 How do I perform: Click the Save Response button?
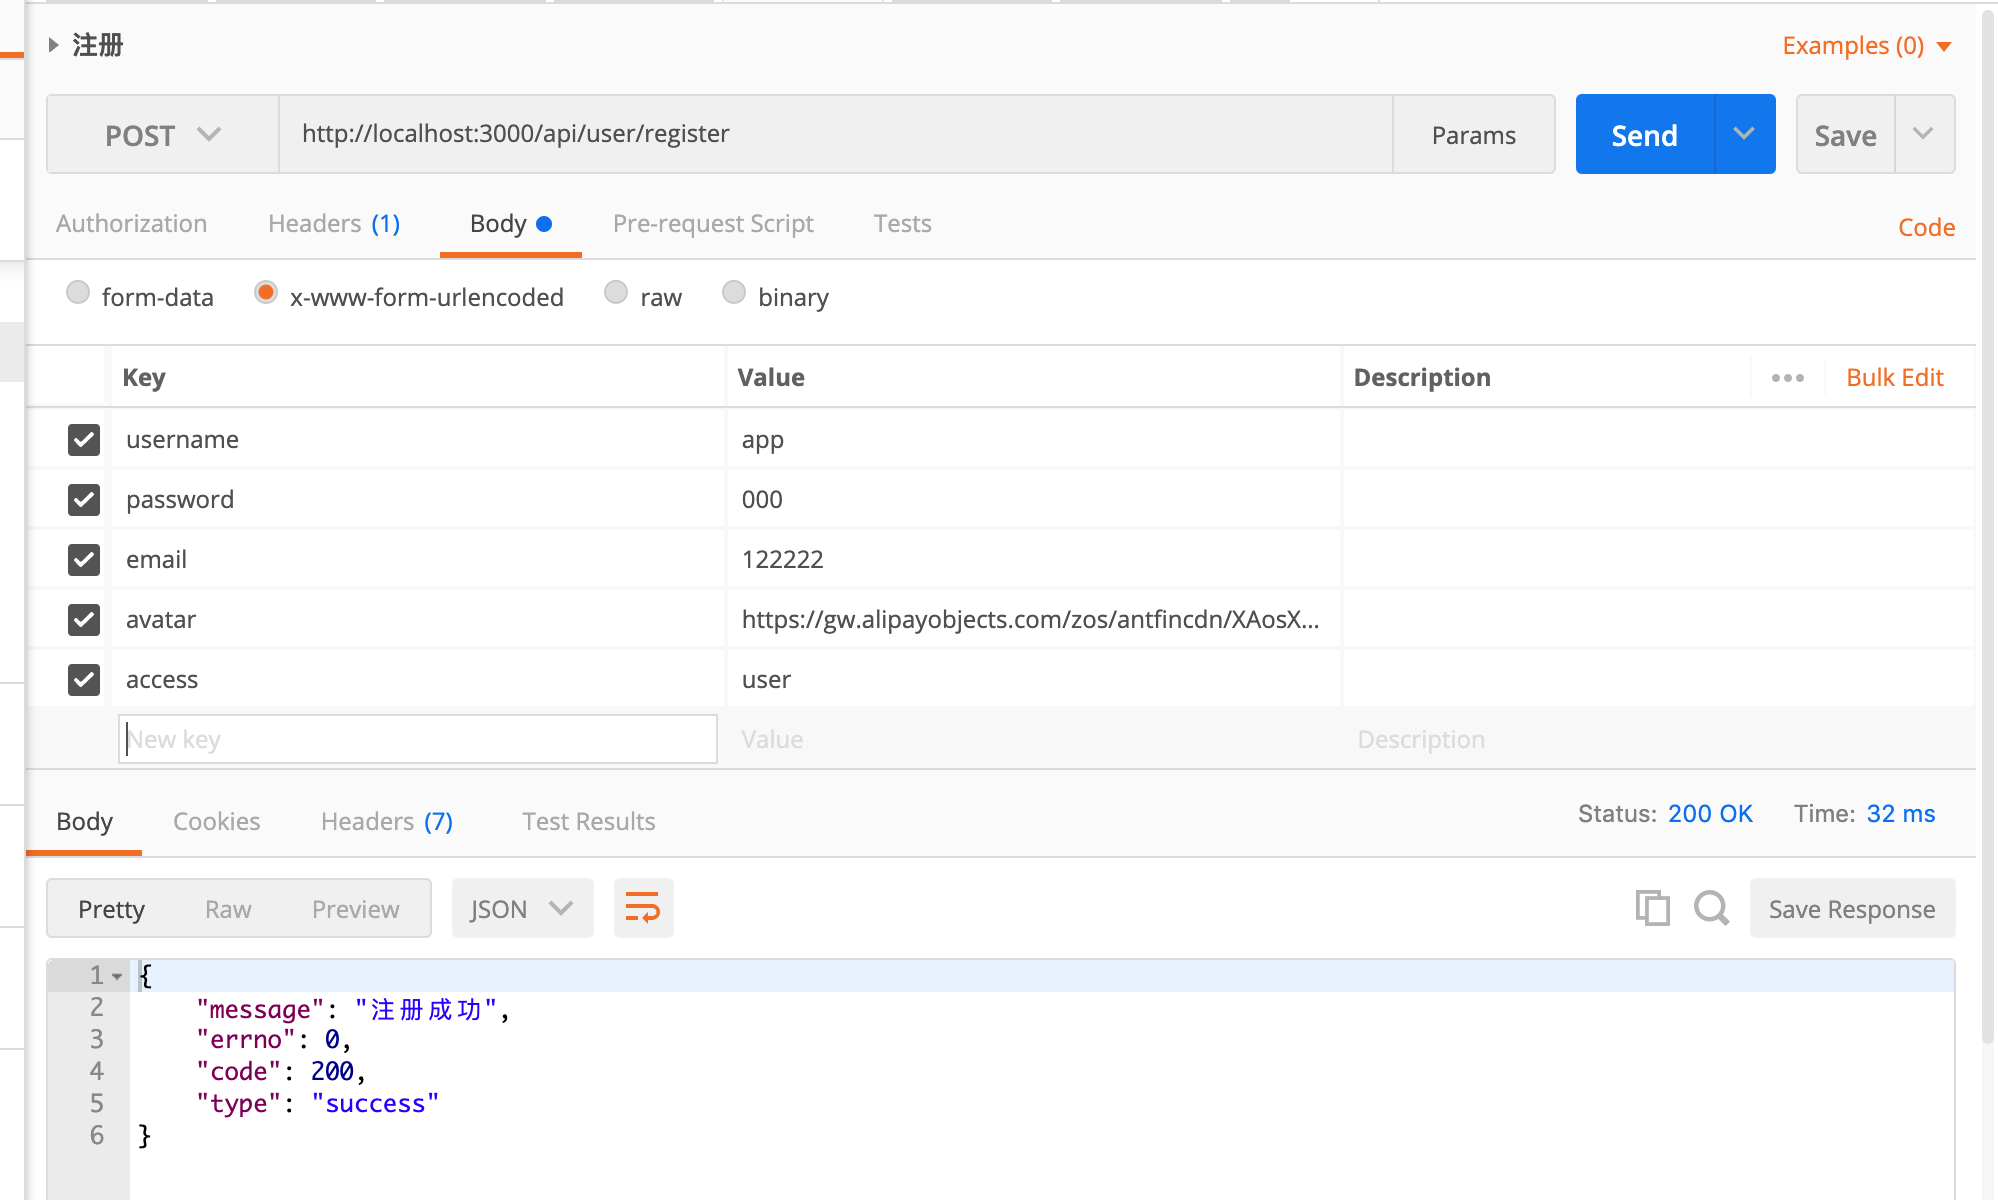[x=1851, y=908]
